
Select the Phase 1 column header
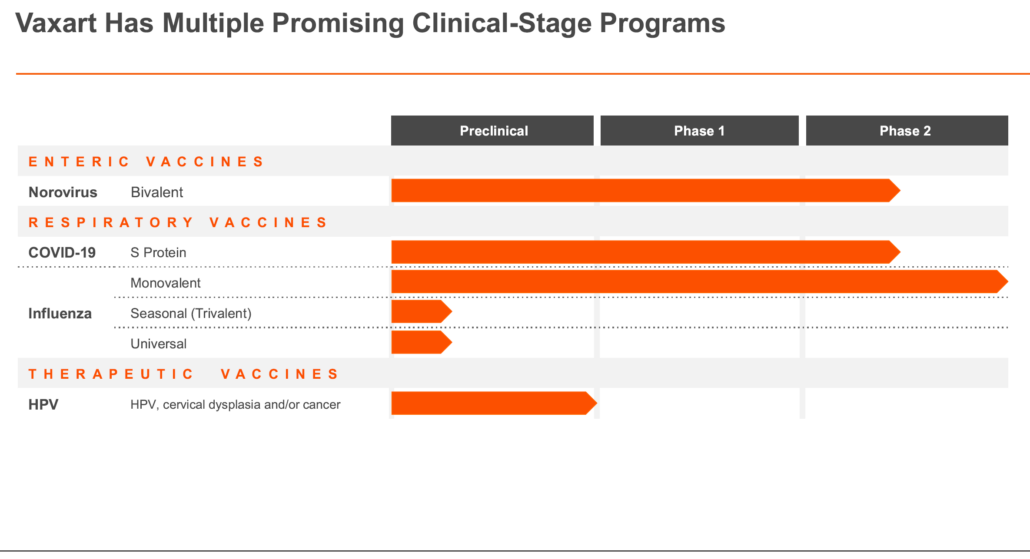(700, 131)
